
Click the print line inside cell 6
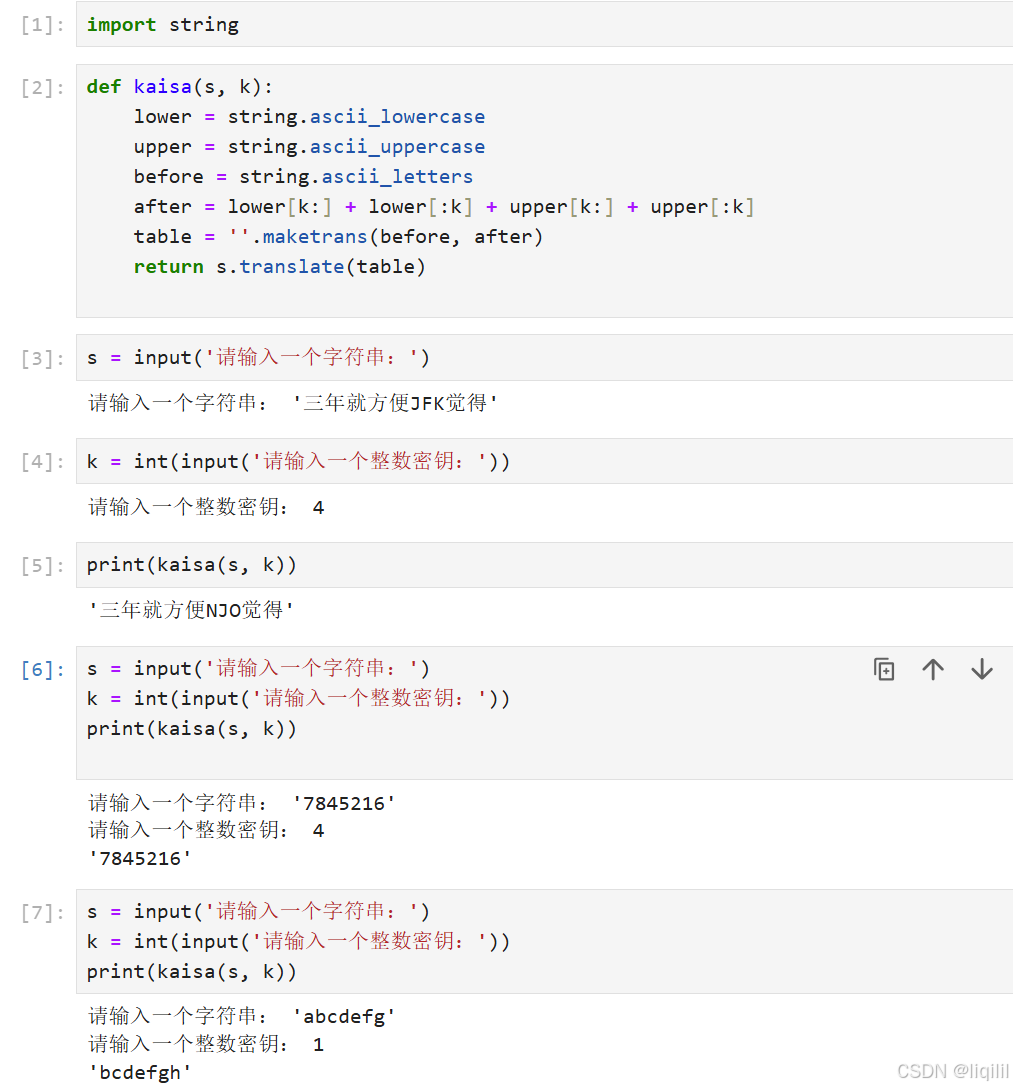point(192,729)
